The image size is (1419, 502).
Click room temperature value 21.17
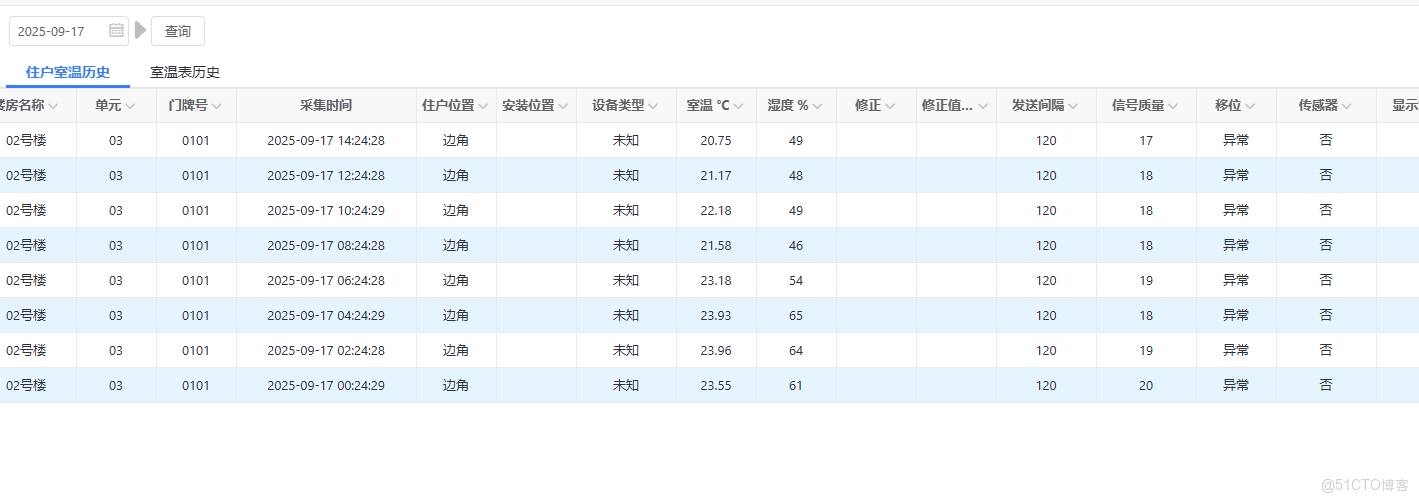[x=716, y=175]
